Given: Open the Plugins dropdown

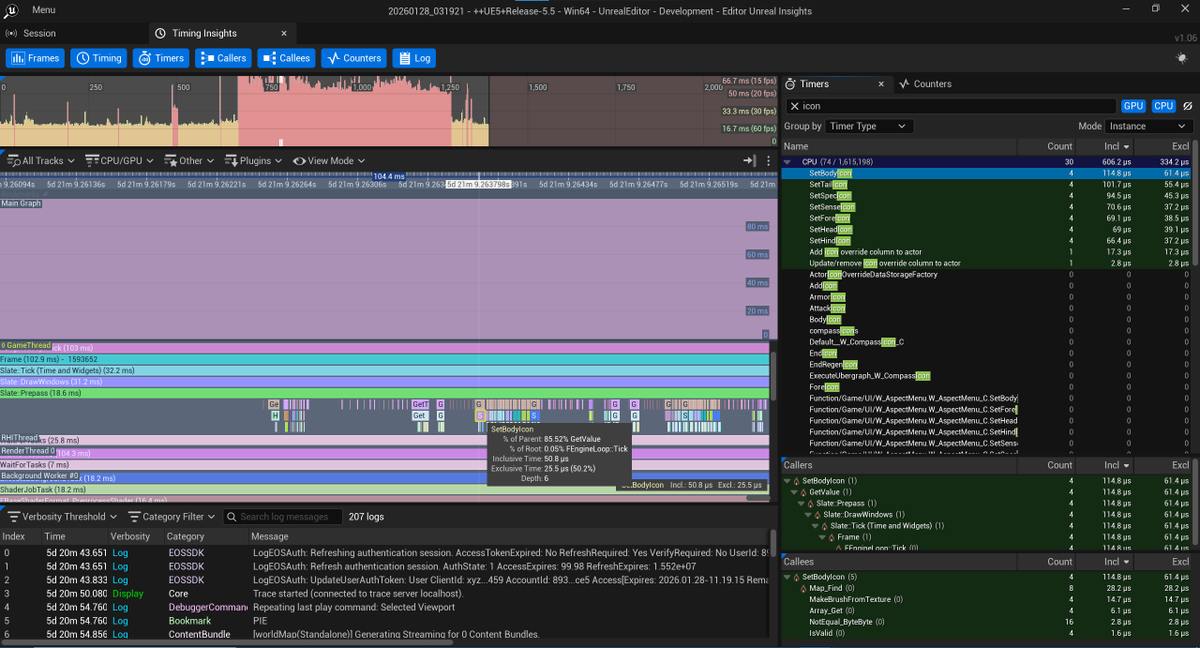Looking at the screenshot, I should (x=254, y=160).
